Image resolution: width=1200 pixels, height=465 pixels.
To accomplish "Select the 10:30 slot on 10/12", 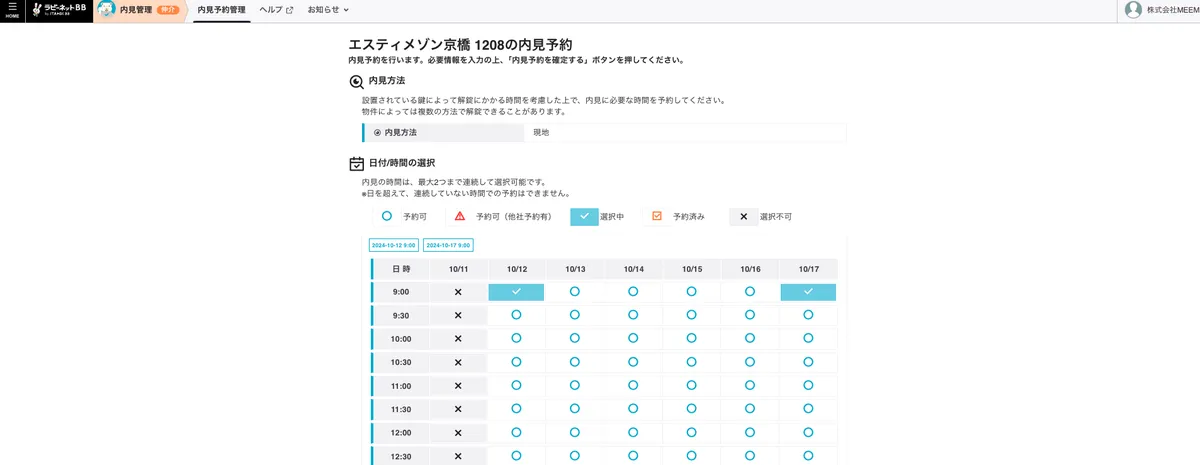I will coord(516,362).
